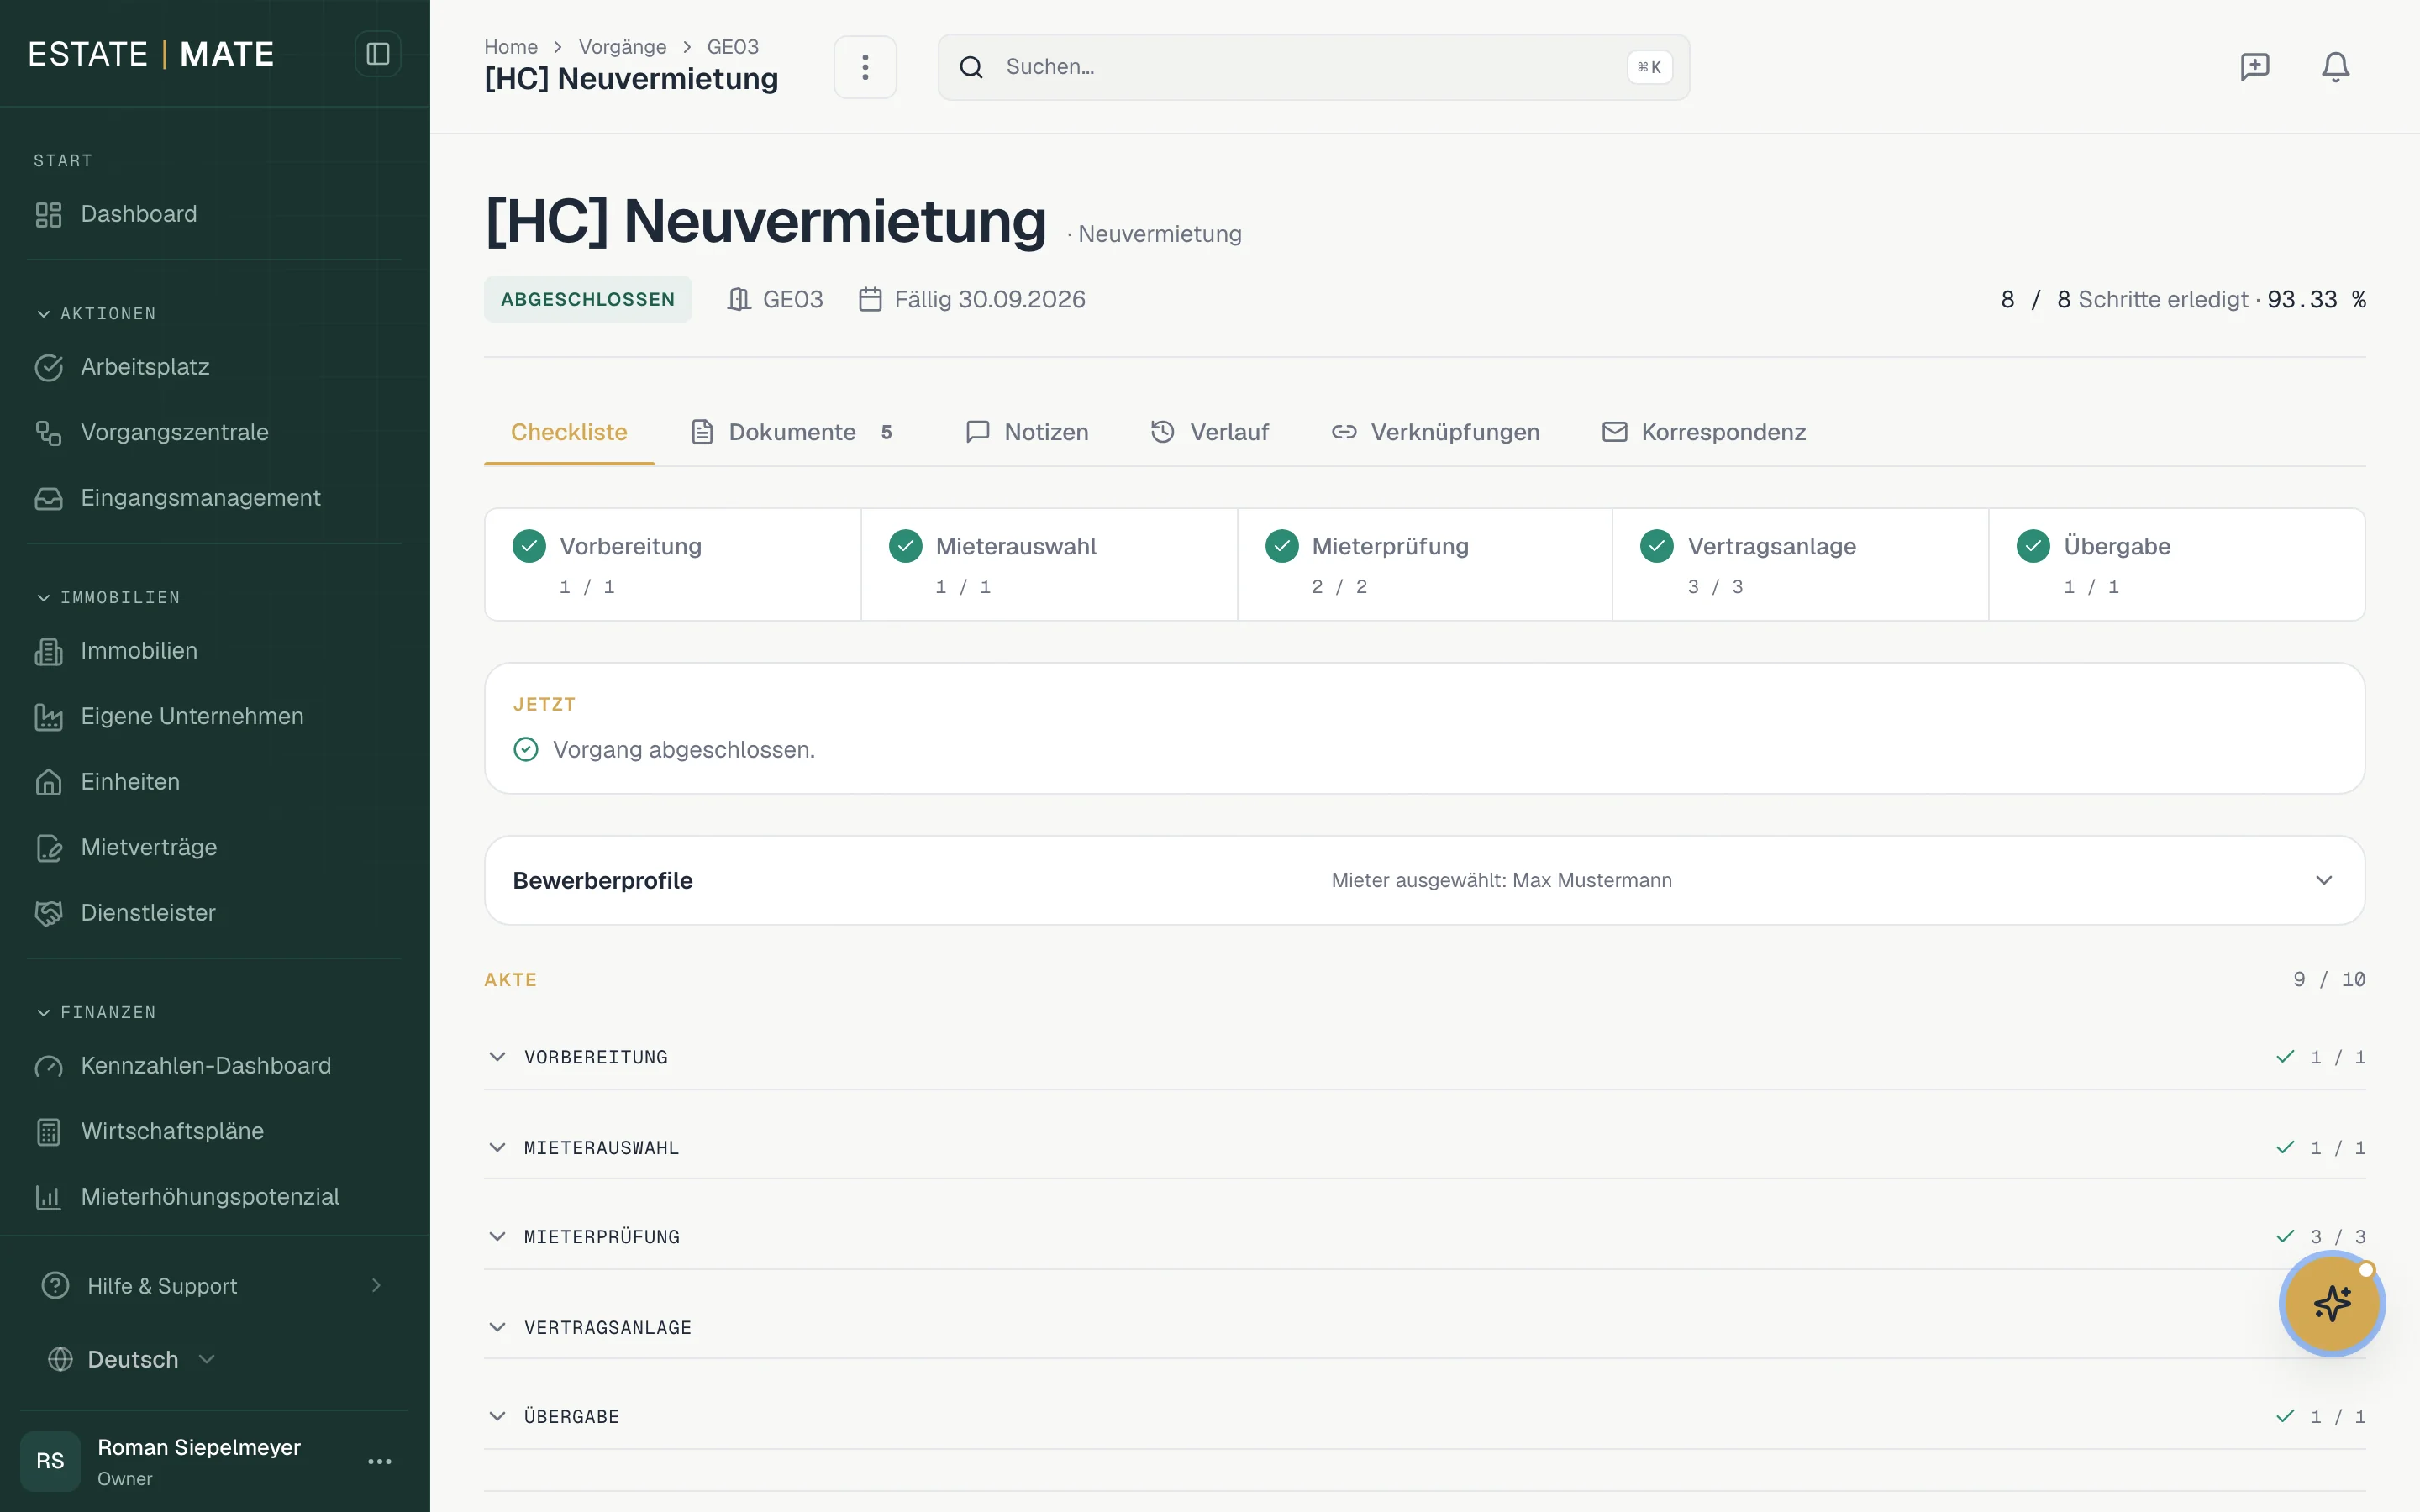Open Dashboard in sidebar
Viewport: 2420px width, 1512px height.
coord(215,214)
